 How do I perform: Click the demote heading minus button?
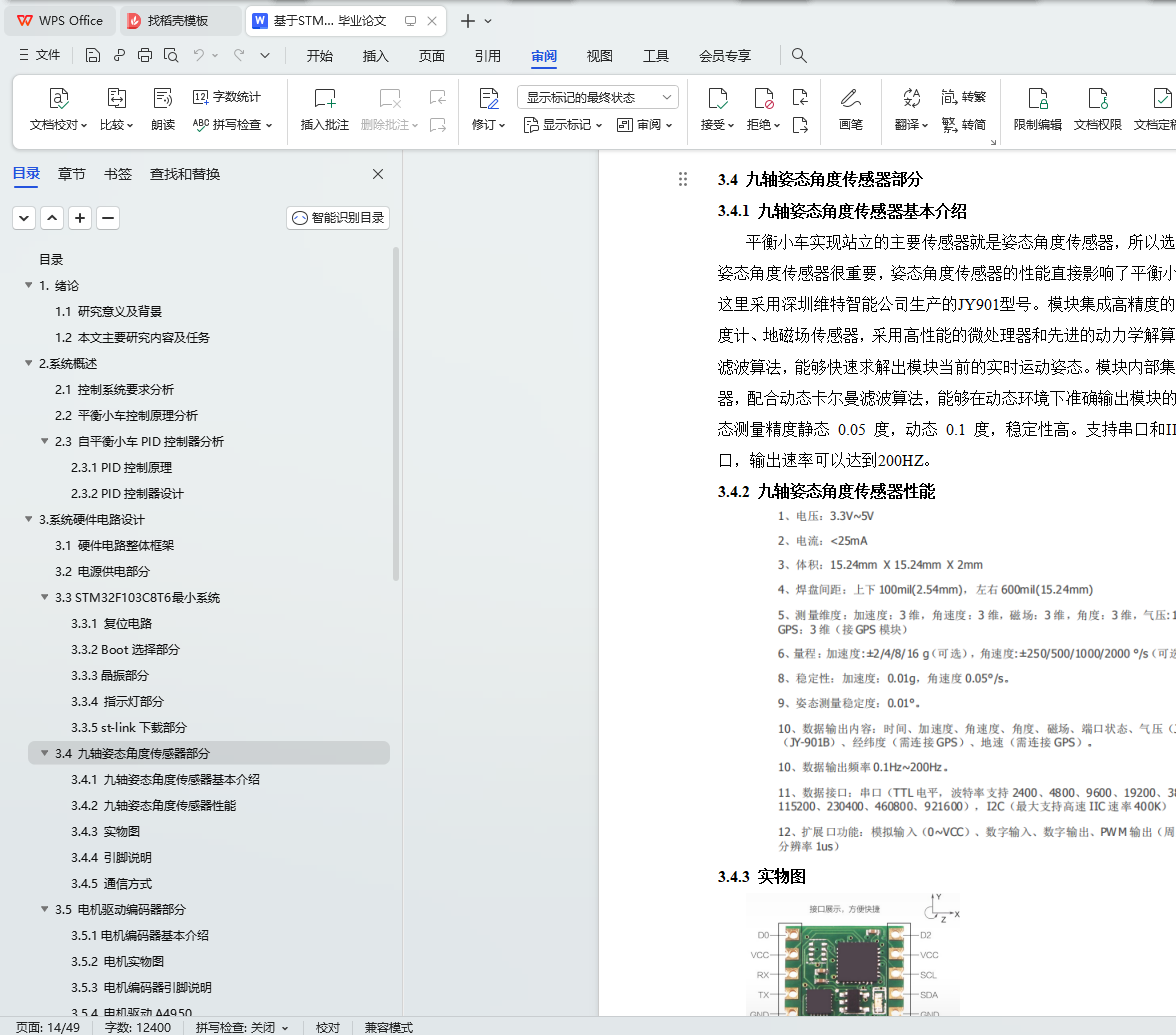pos(108,218)
